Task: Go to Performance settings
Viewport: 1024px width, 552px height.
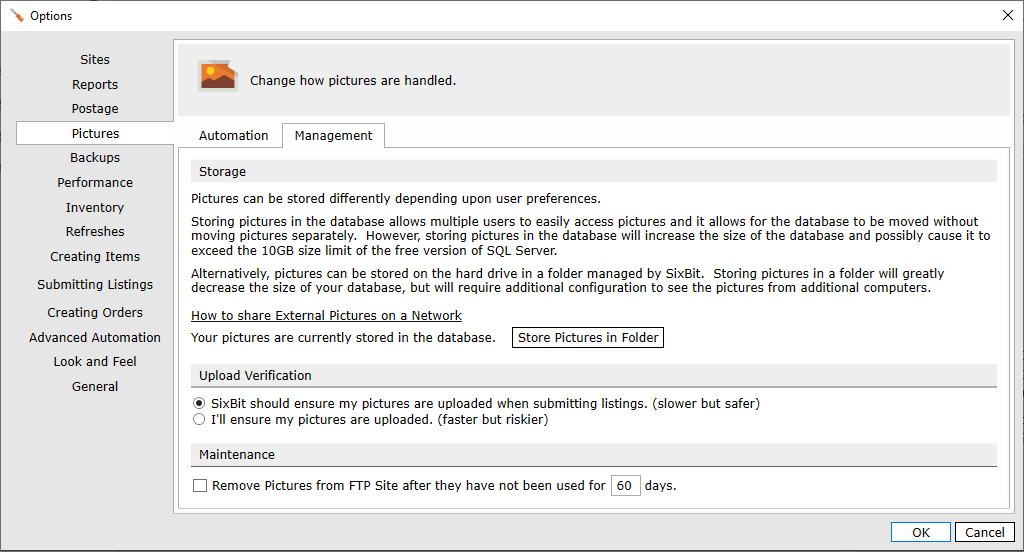Action: pos(95,182)
